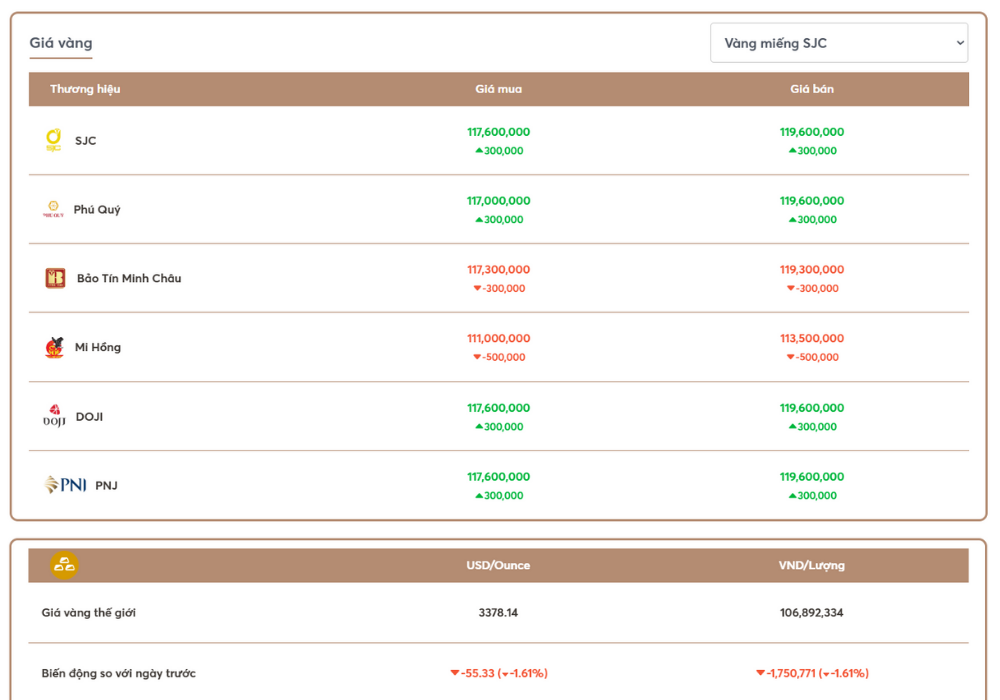Click the PNJ brand name text

pos(107,486)
